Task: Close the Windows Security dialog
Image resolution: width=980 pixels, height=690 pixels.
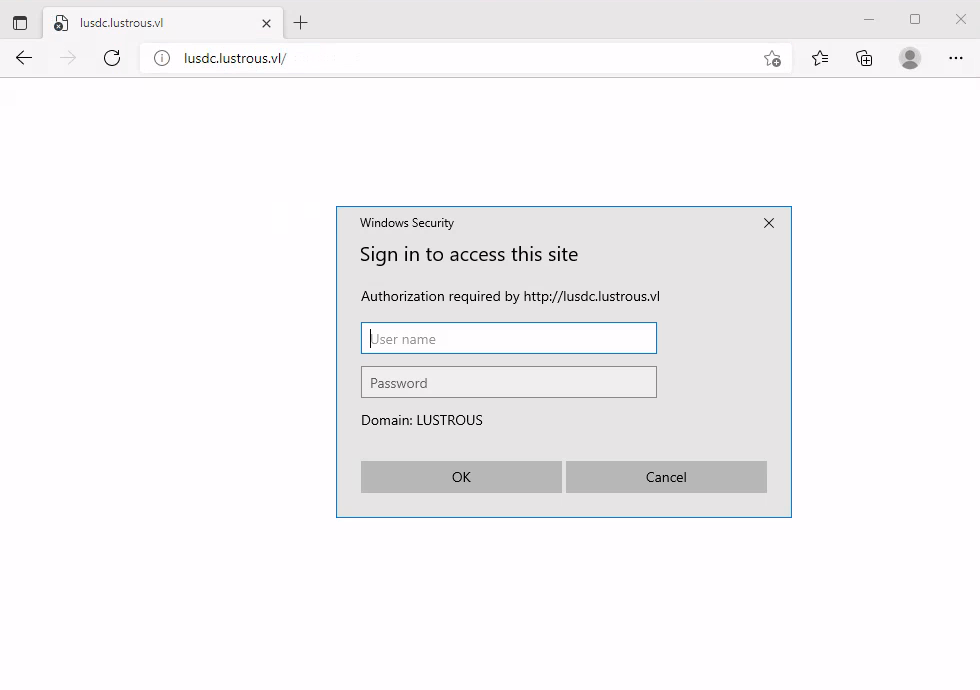Action: [x=769, y=223]
